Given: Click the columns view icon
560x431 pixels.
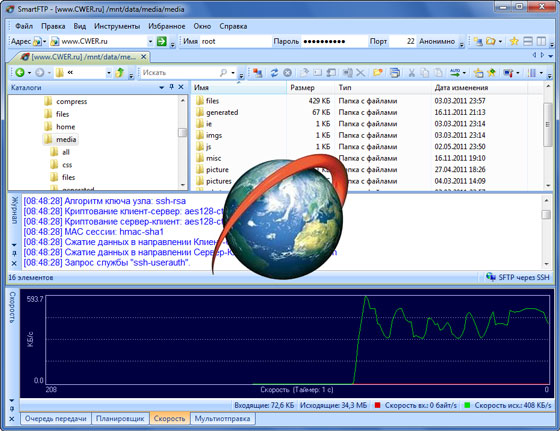Looking at the screenshot, I should [x=532, y=72].
